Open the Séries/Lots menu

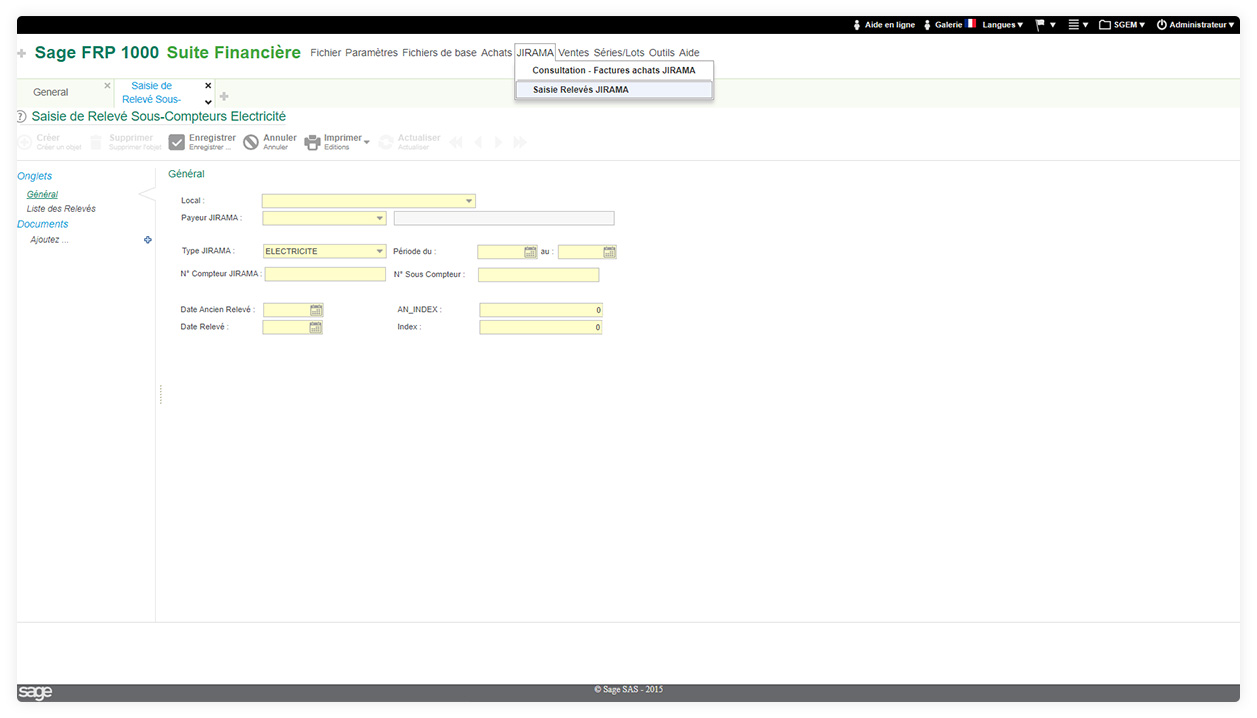tap(619, 53)
